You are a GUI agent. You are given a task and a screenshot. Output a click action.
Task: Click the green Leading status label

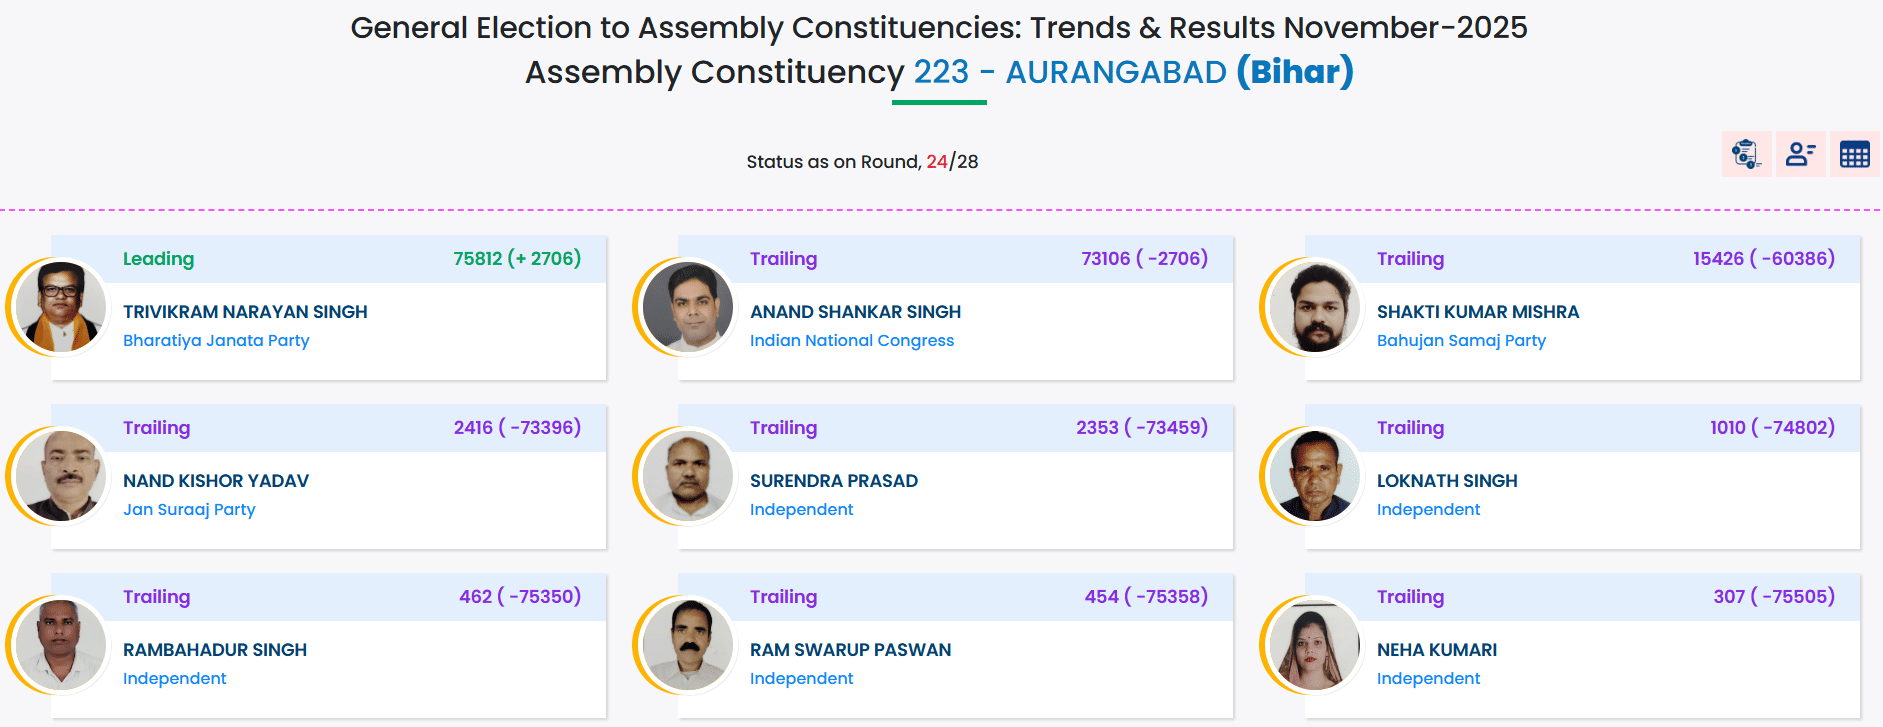pyautogui.click(x=158, y=259)
